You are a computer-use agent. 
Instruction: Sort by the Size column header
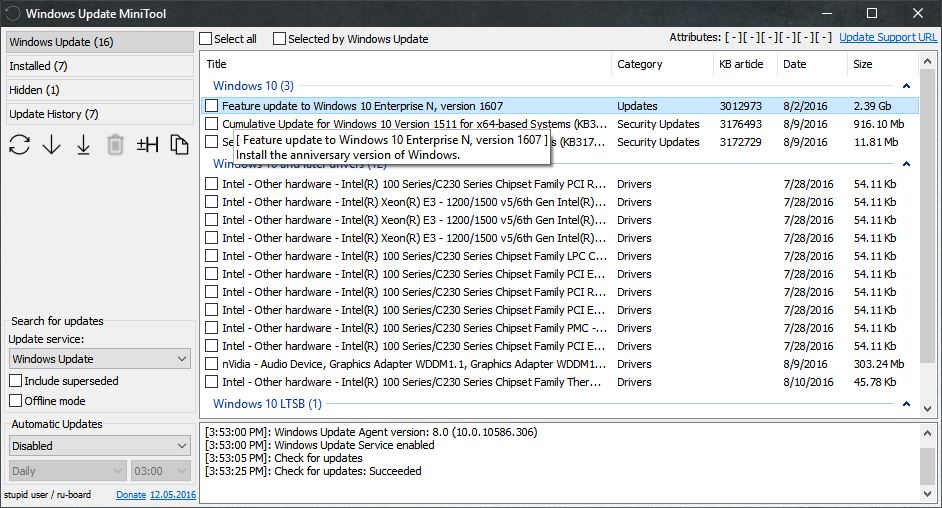[x=883, y=64]
